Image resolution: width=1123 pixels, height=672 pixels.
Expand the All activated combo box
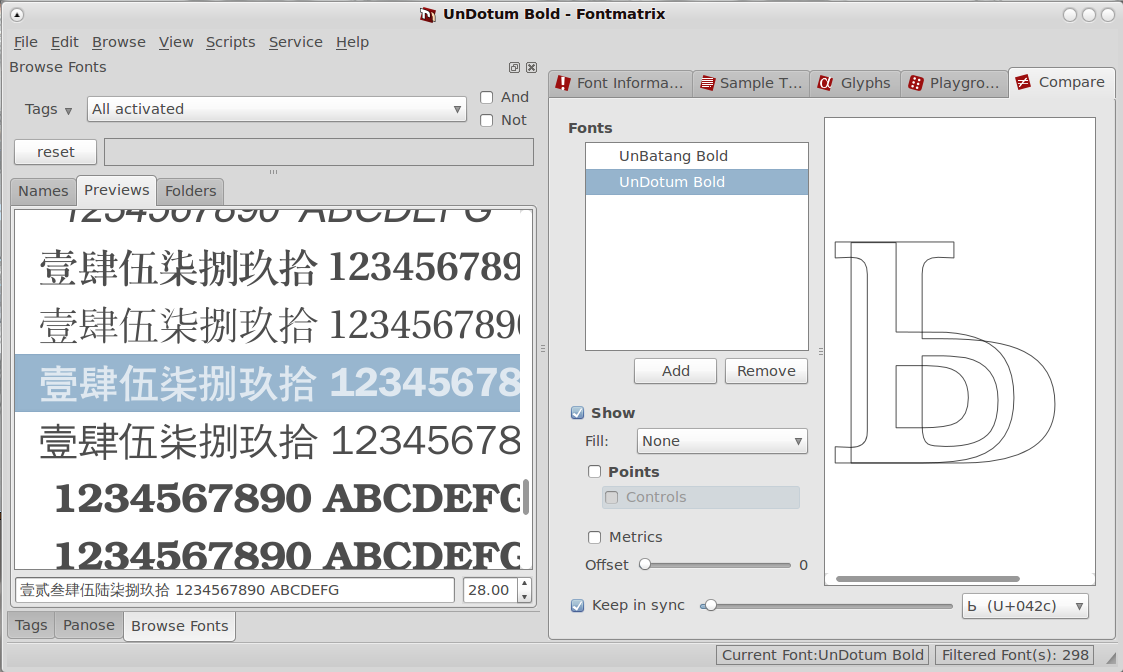pyautogui.click(x=276, y=109)
